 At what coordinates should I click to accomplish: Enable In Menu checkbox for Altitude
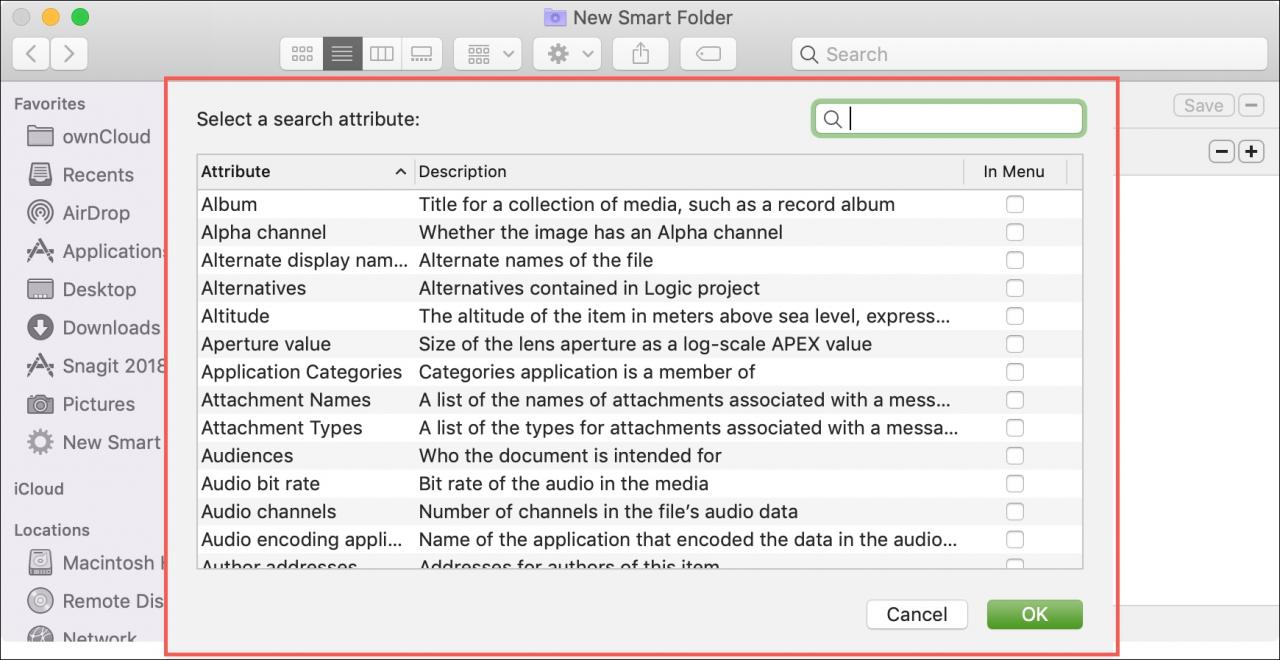coord(1015,316)
